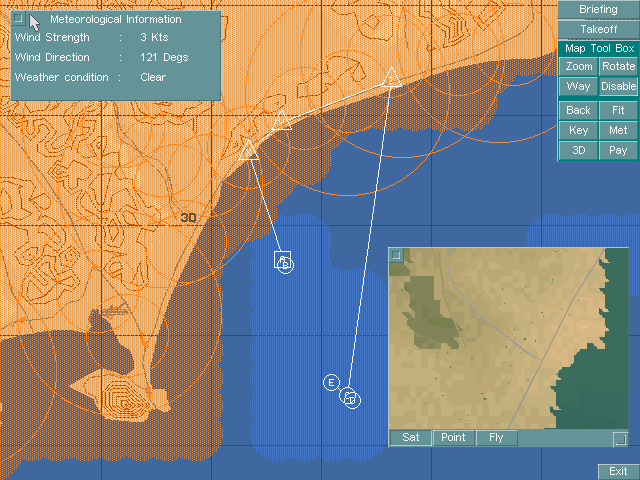The image size is (640, 480).
Task: Switch to the Point tab
Action: 453,438
